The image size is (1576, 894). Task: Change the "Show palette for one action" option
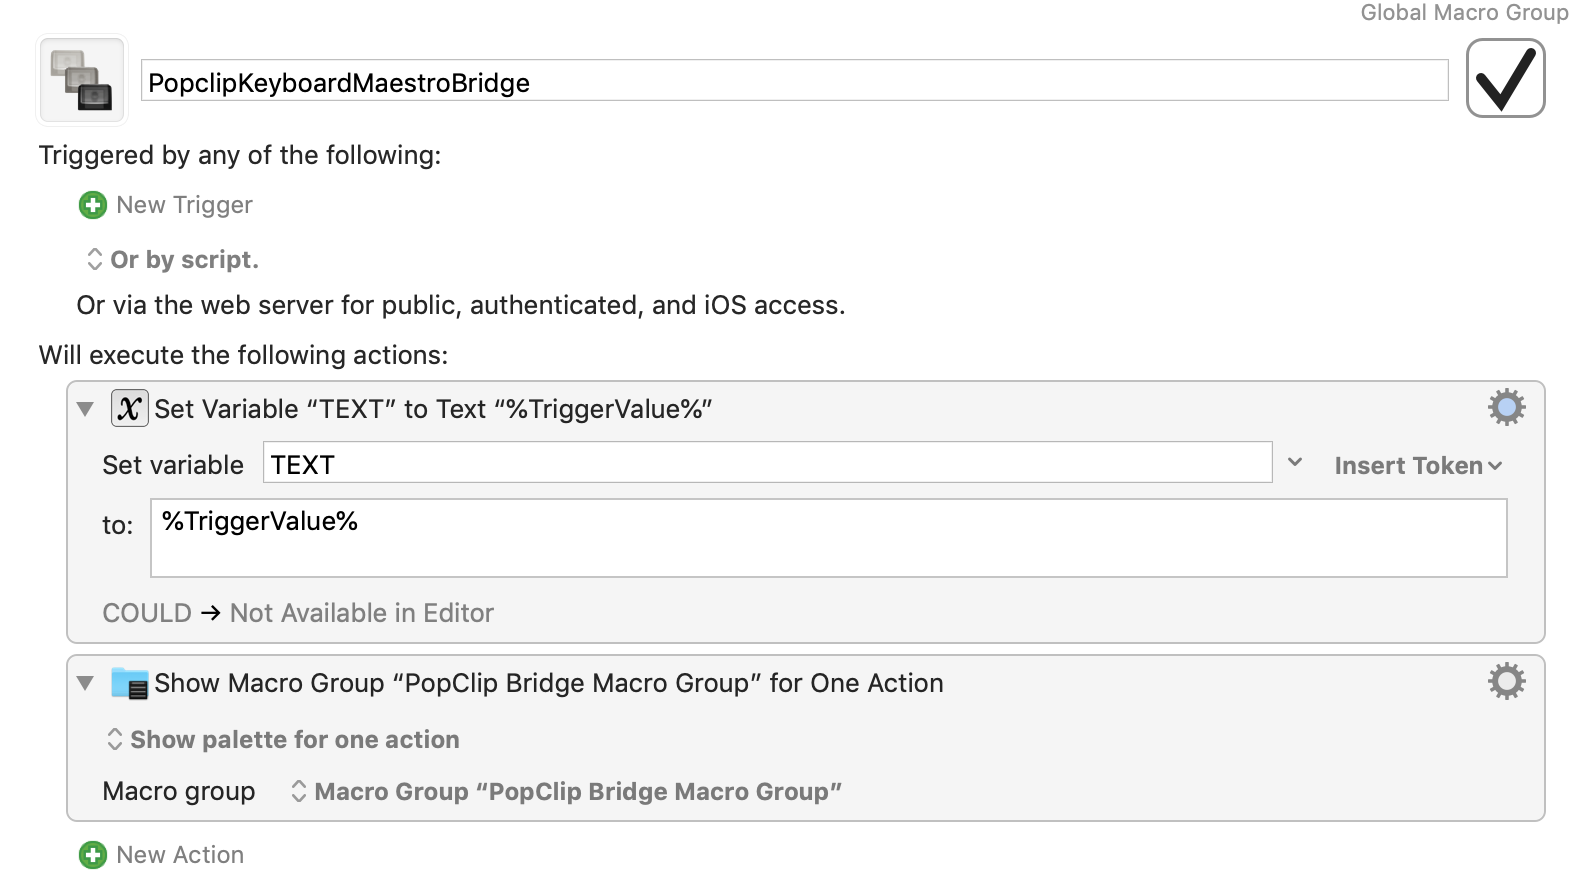pos(283,740)
